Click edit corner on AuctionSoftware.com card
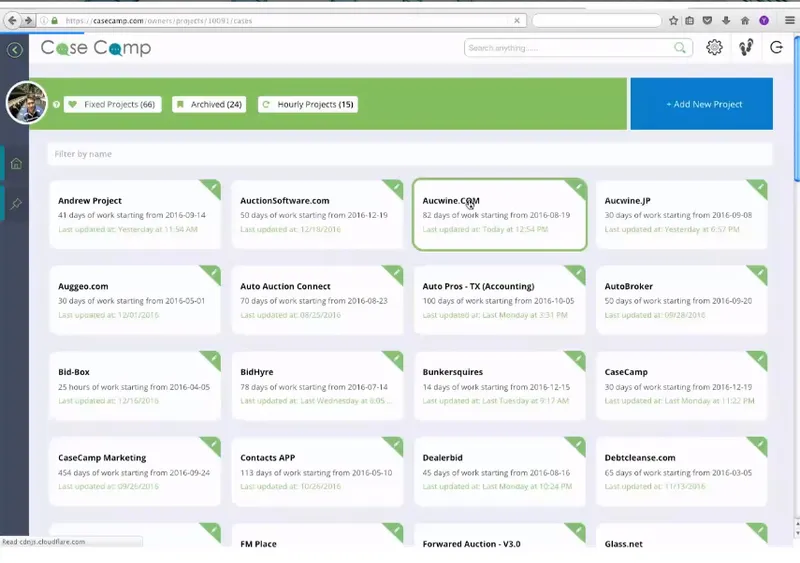 coord(396,187)
